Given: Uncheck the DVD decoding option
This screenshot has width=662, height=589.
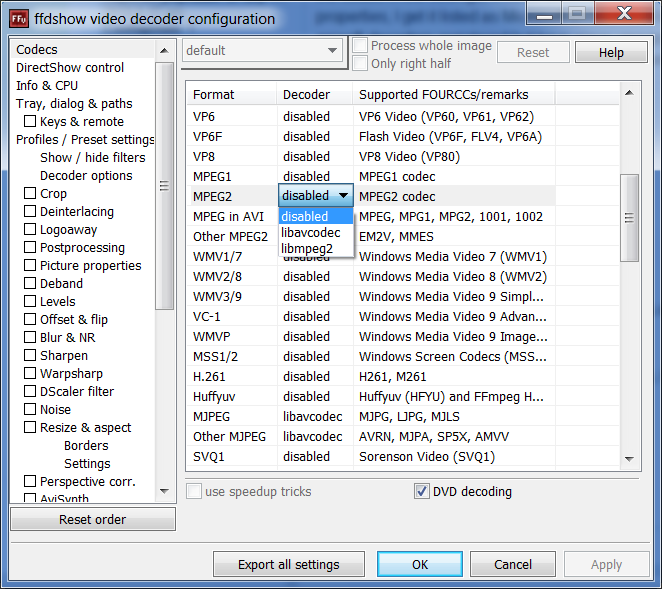Looking at the screenshot, I should (421, 491).
